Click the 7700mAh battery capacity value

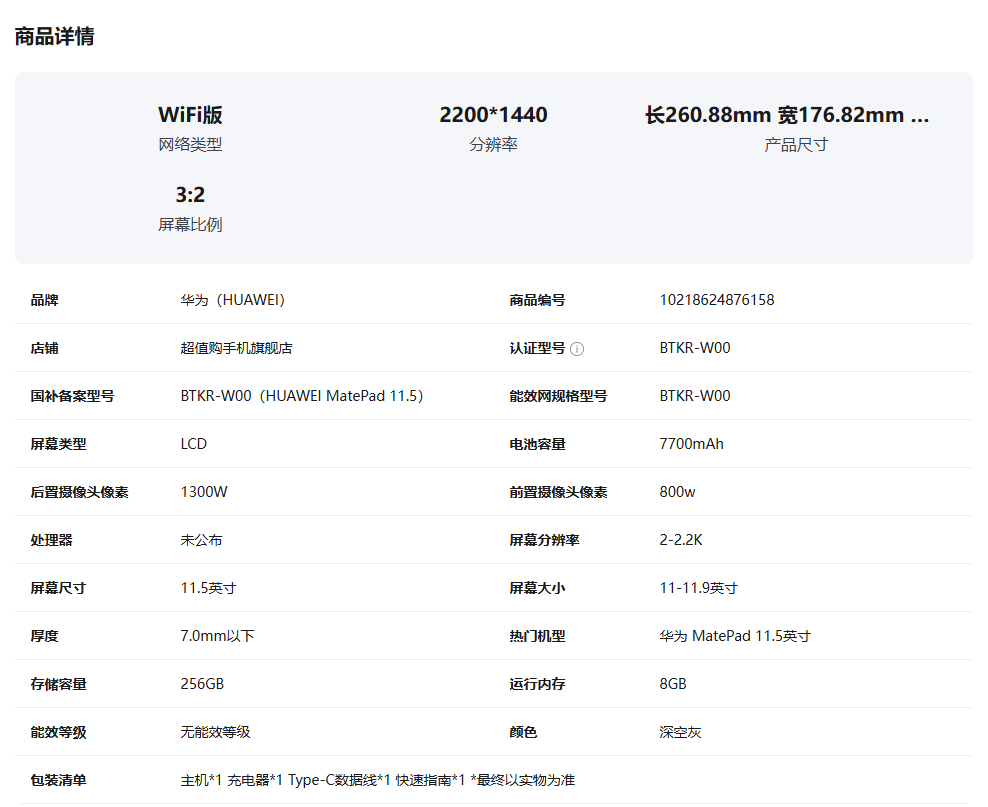tap(691, 444)
